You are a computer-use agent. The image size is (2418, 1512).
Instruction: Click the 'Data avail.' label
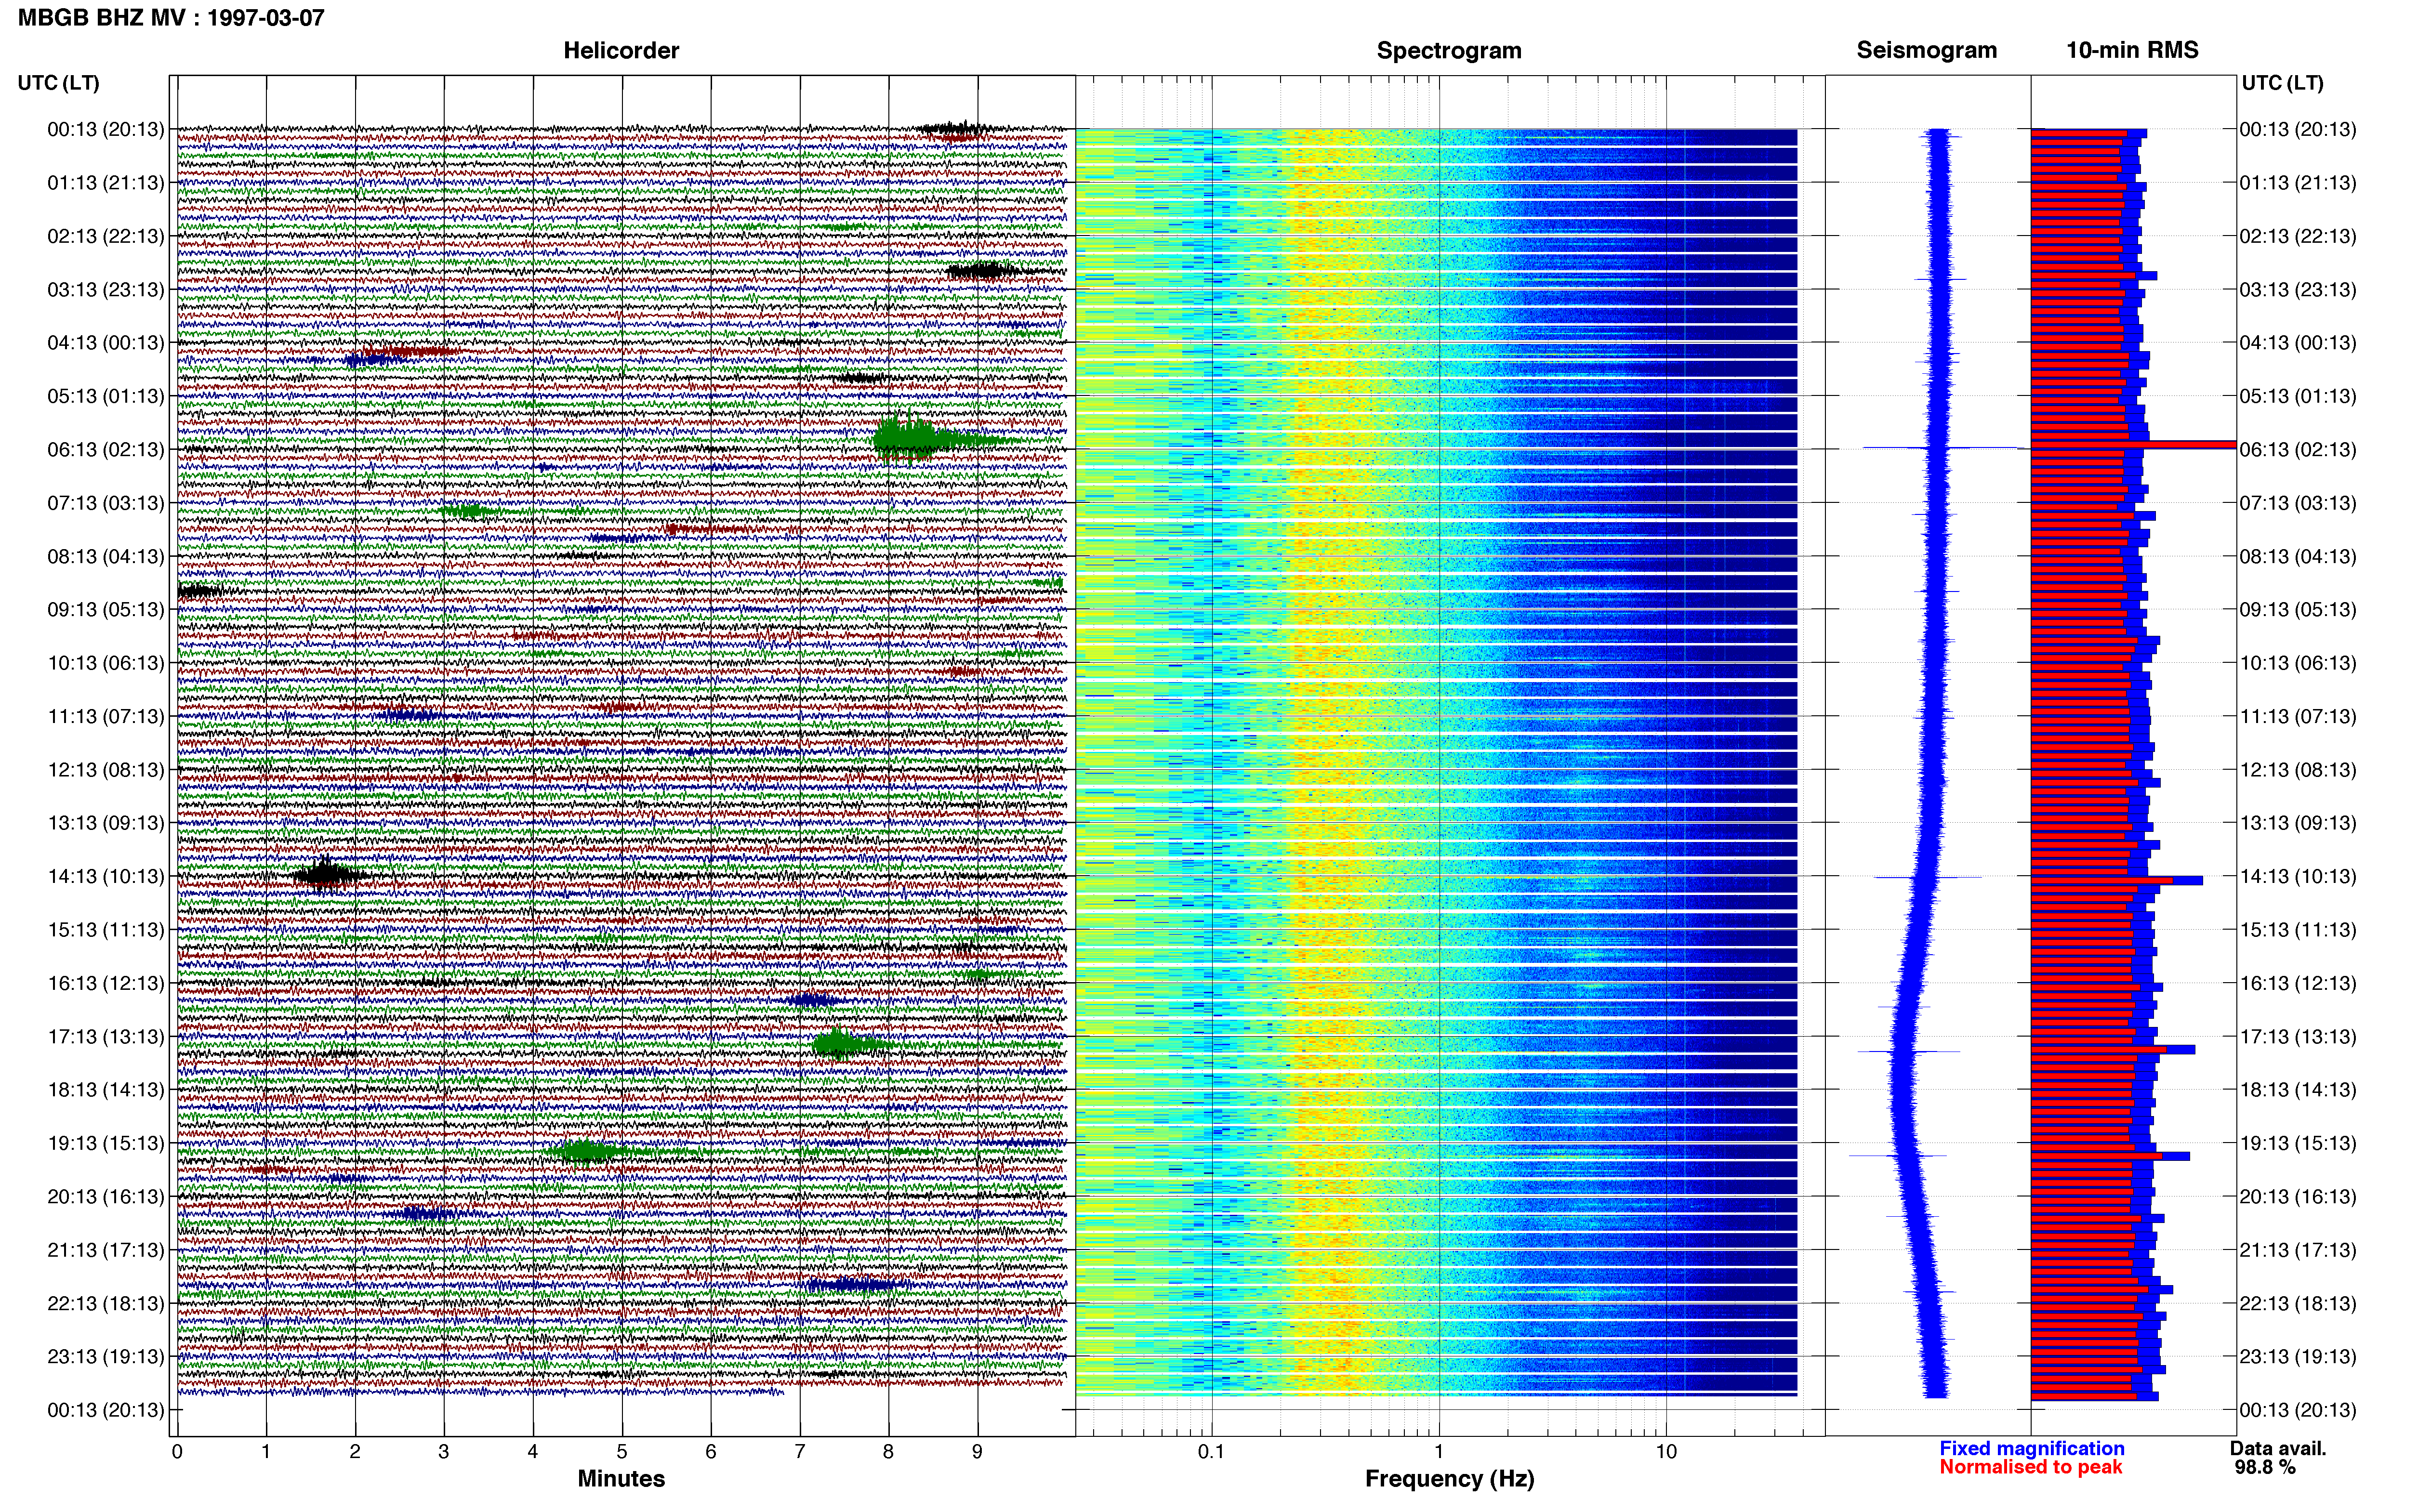pos(2278,1448)
